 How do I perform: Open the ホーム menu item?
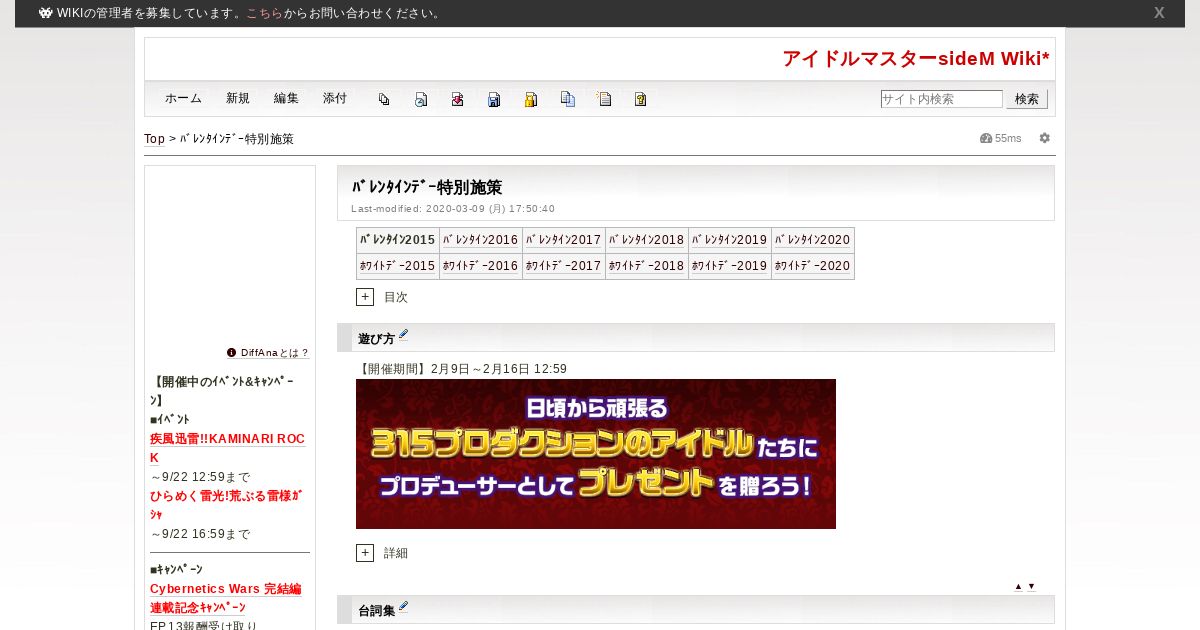point(183,99)
